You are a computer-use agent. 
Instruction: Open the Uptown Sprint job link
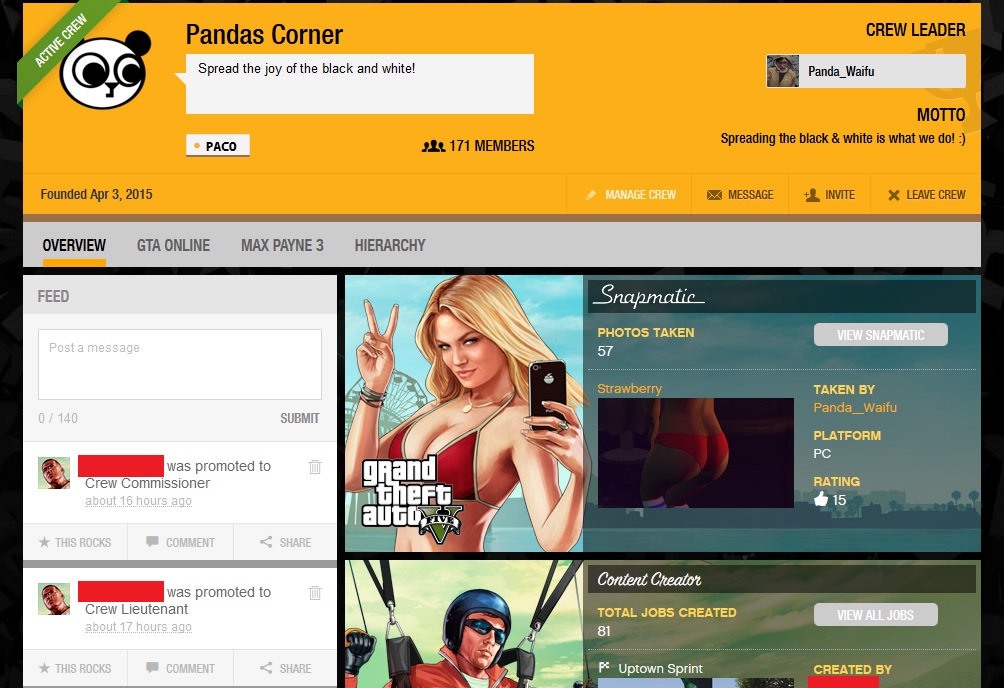coord(660,668)
